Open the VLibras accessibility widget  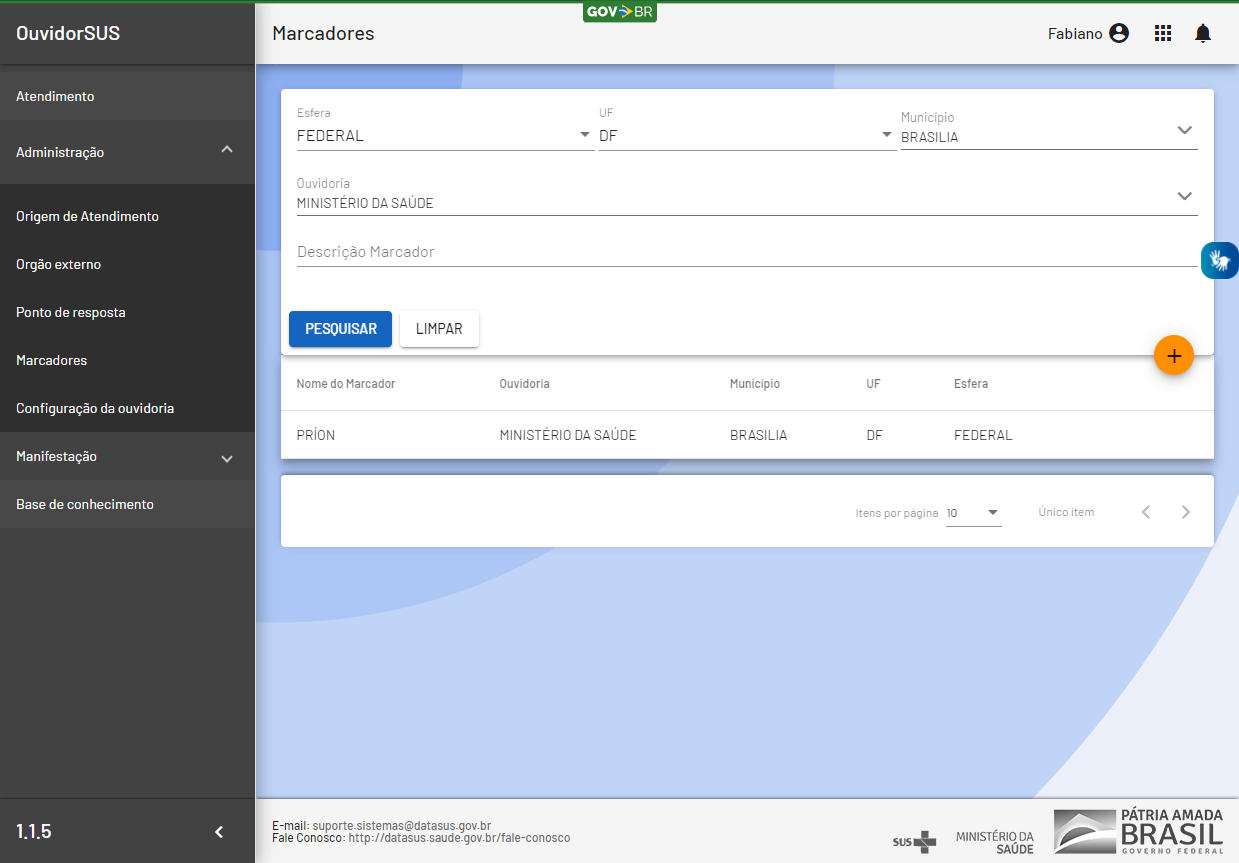click(1219, 260)
